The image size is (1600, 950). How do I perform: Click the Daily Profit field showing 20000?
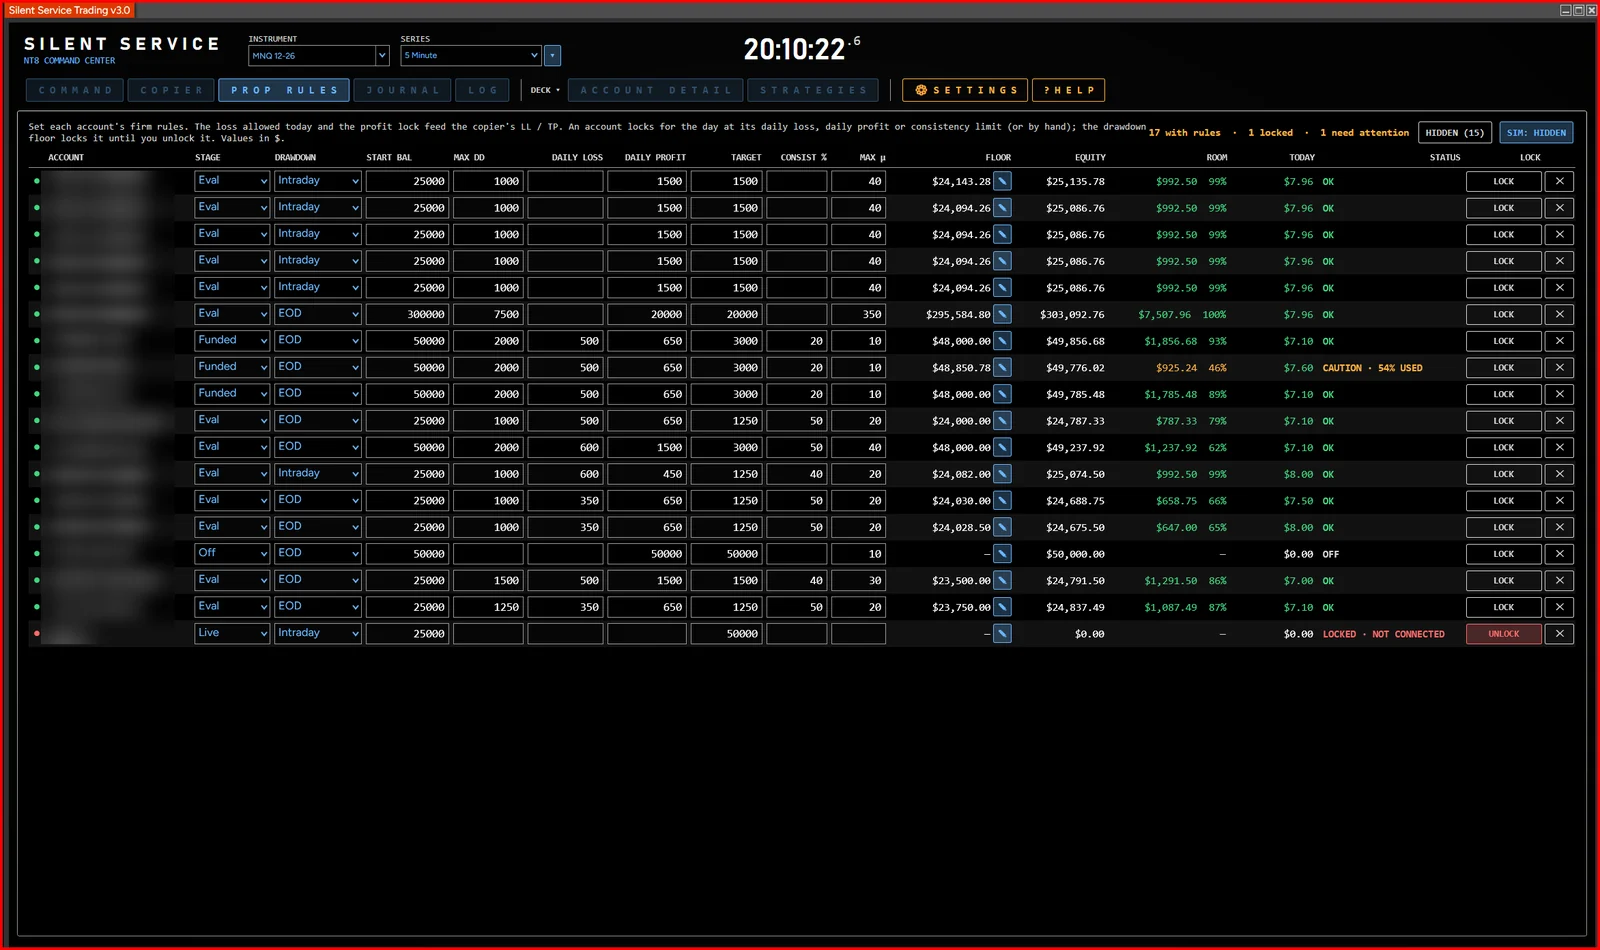pyautogui.click(x=647, y=314)
